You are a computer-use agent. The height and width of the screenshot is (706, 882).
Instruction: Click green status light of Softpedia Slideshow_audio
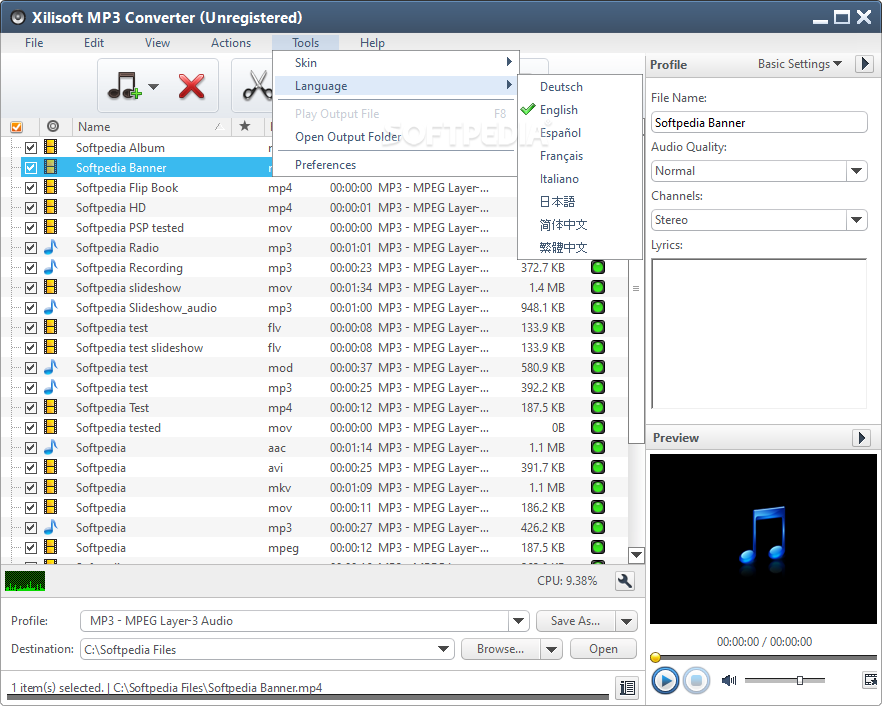point(598,308)
